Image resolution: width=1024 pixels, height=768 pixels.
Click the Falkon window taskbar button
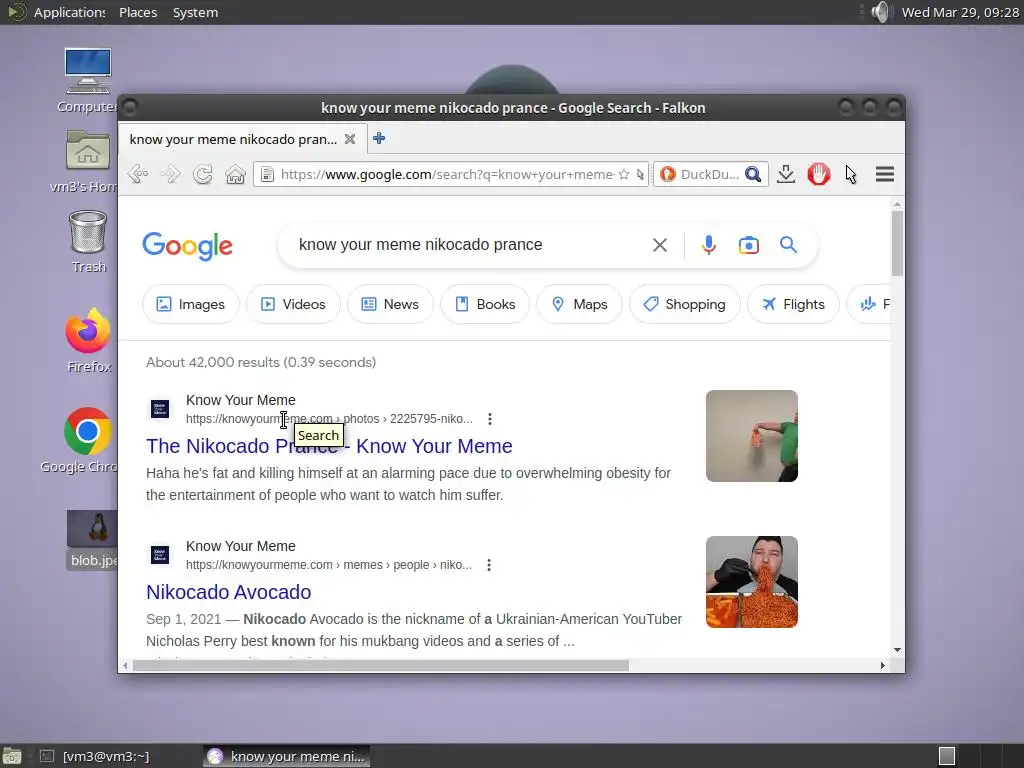(x=286, y=756)
